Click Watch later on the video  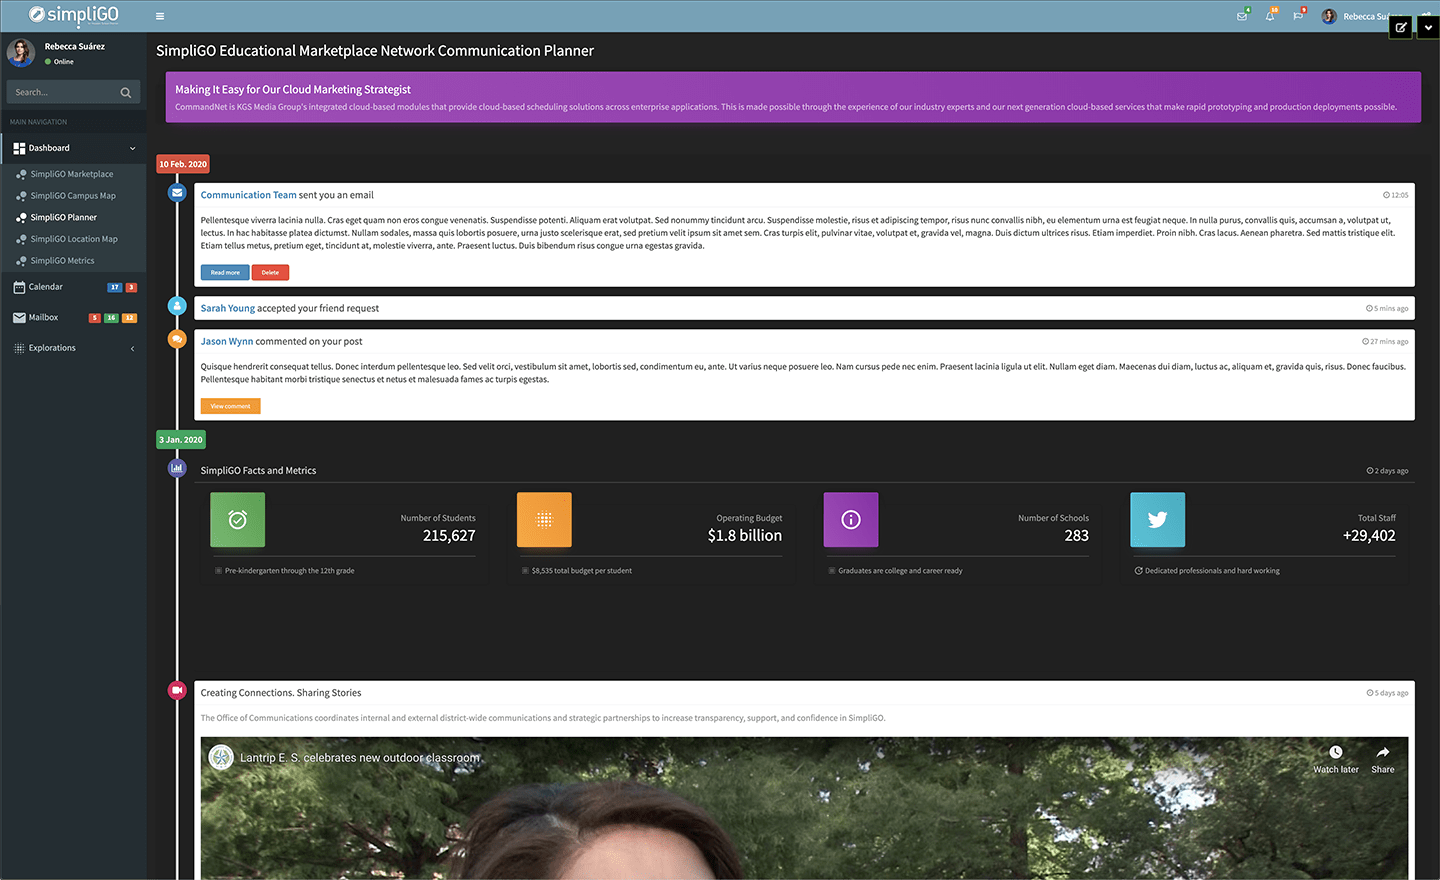(1336, 758)
